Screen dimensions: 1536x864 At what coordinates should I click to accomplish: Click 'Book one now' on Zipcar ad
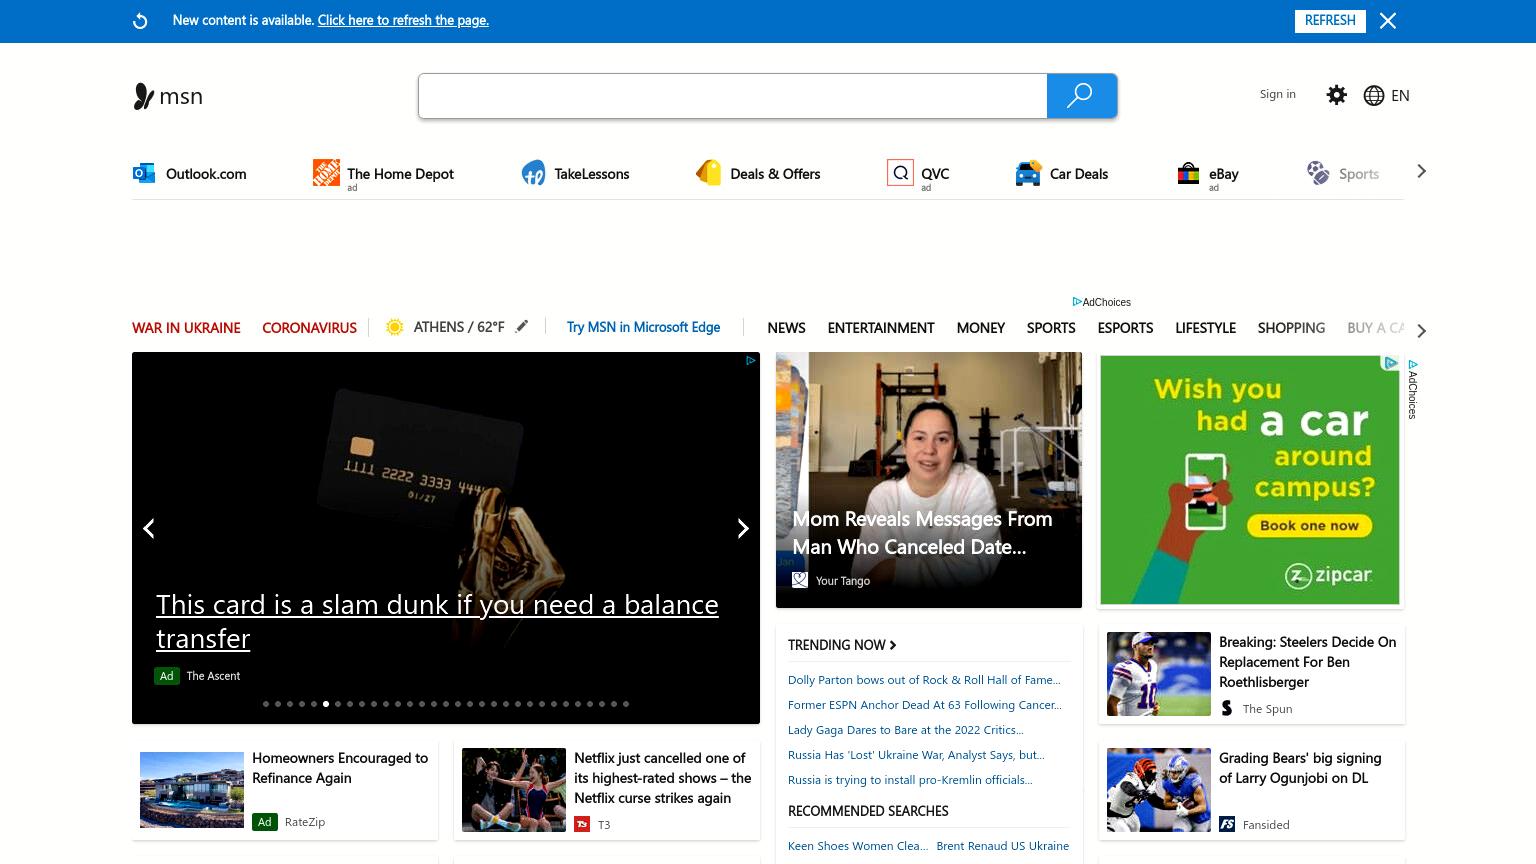(1309, 526)
